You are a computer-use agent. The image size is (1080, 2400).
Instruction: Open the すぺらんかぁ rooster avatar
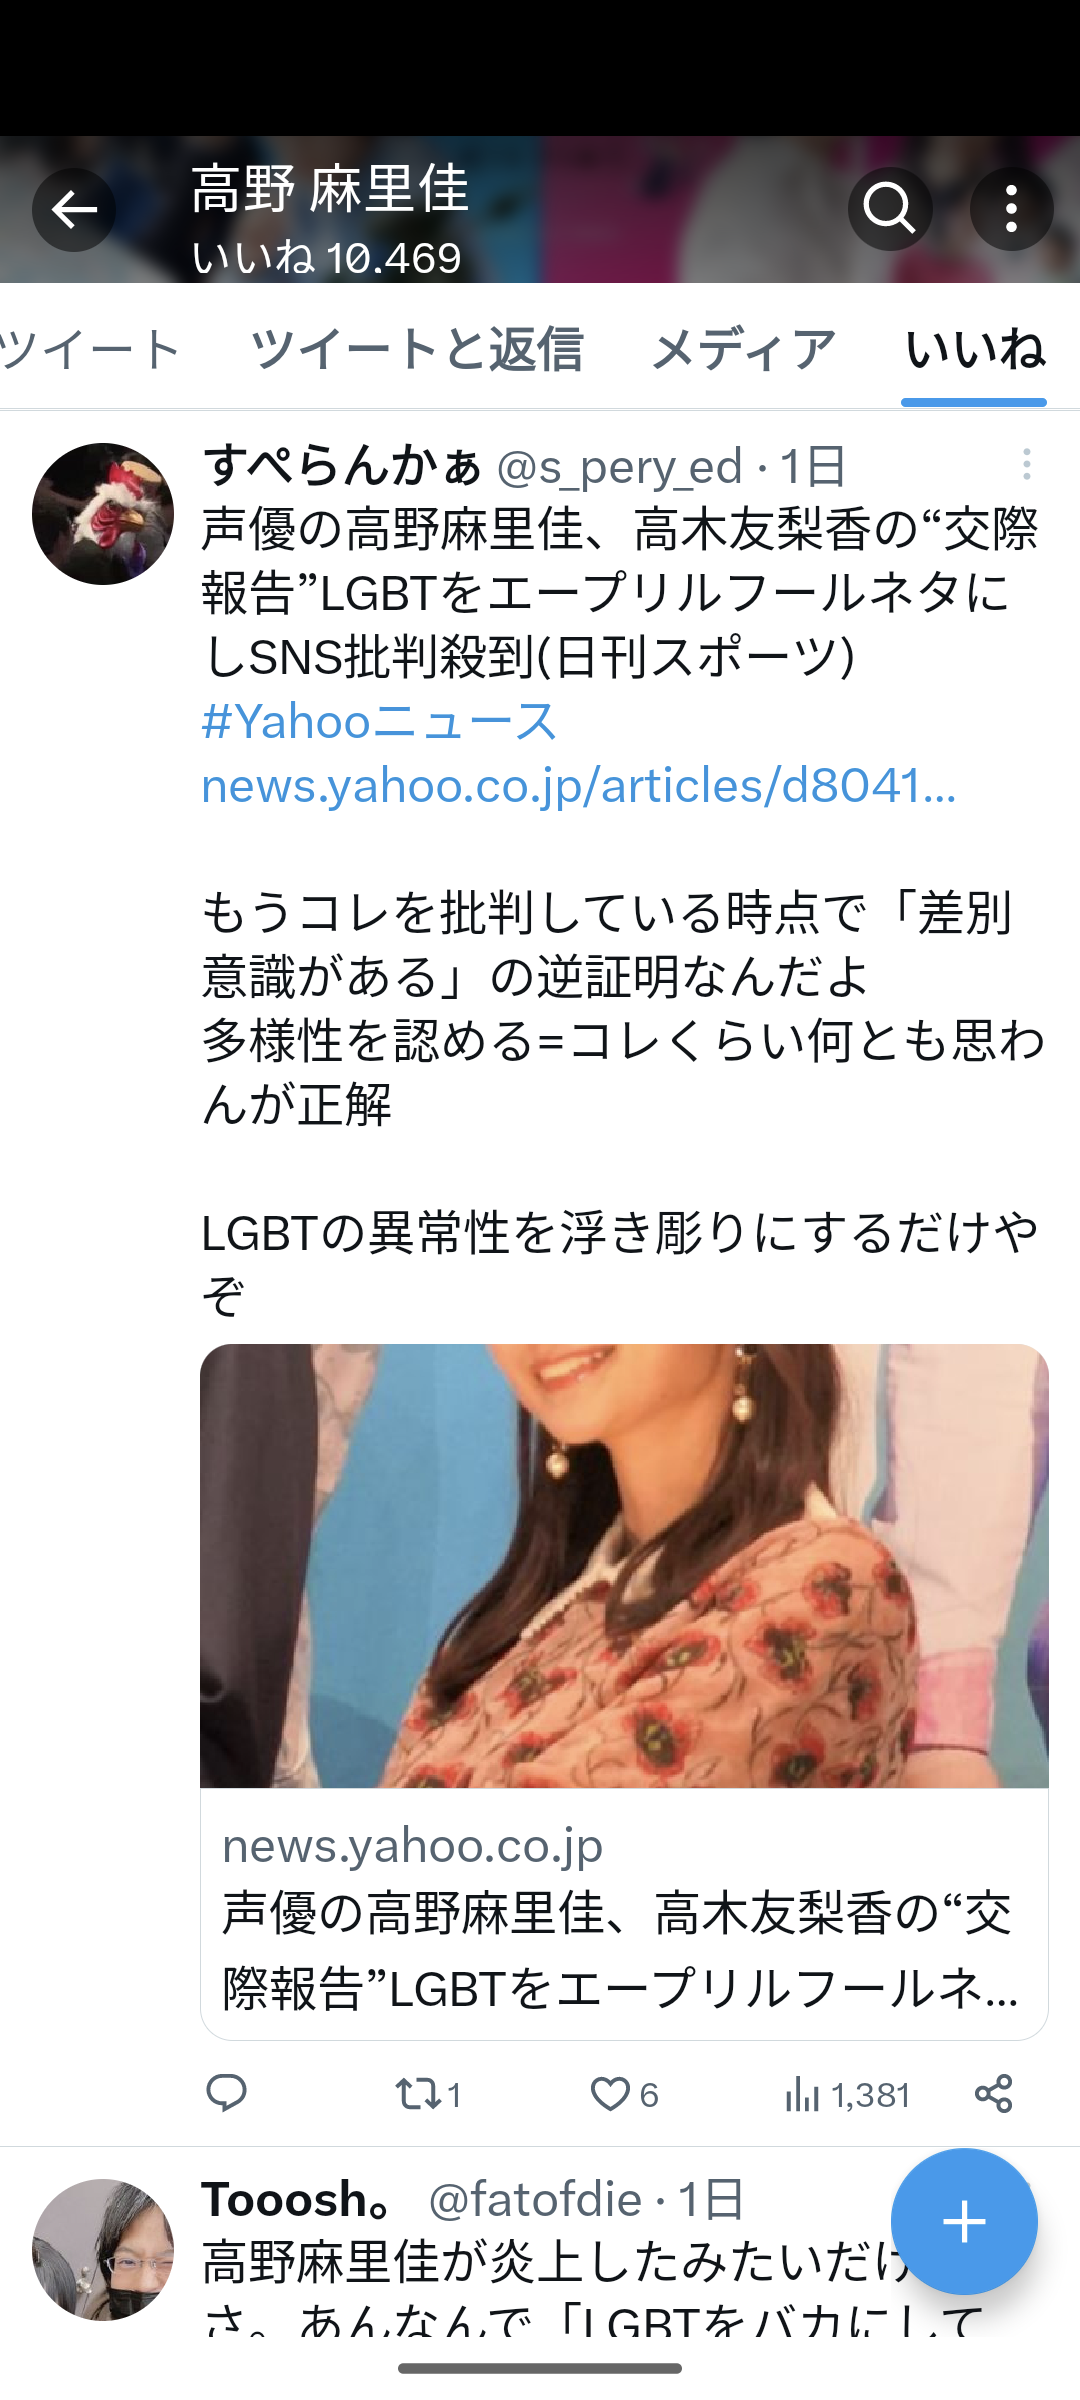[103, 514]
